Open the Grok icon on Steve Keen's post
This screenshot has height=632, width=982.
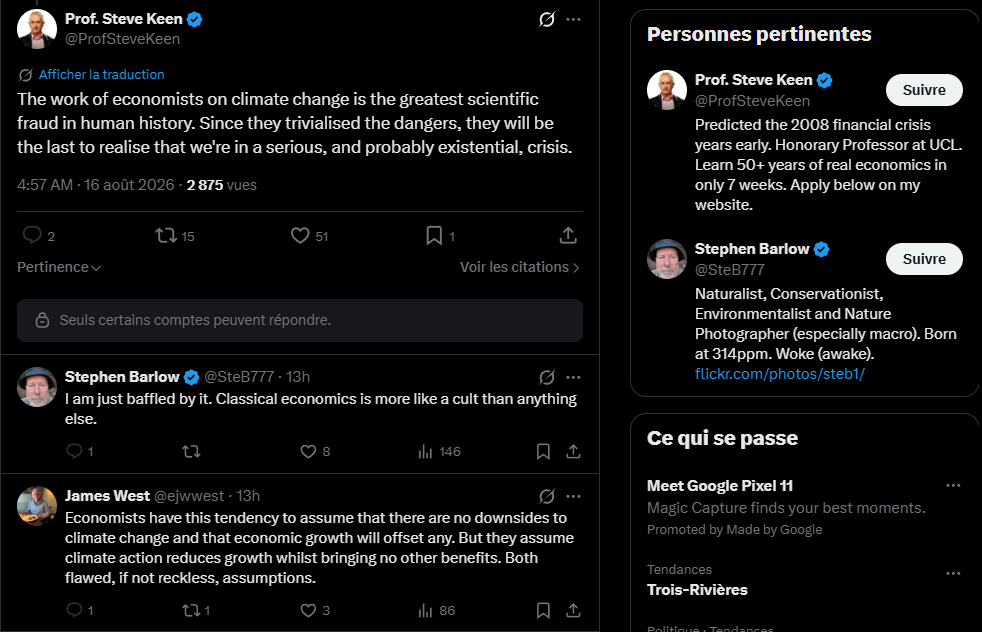[x=547, y=19]
